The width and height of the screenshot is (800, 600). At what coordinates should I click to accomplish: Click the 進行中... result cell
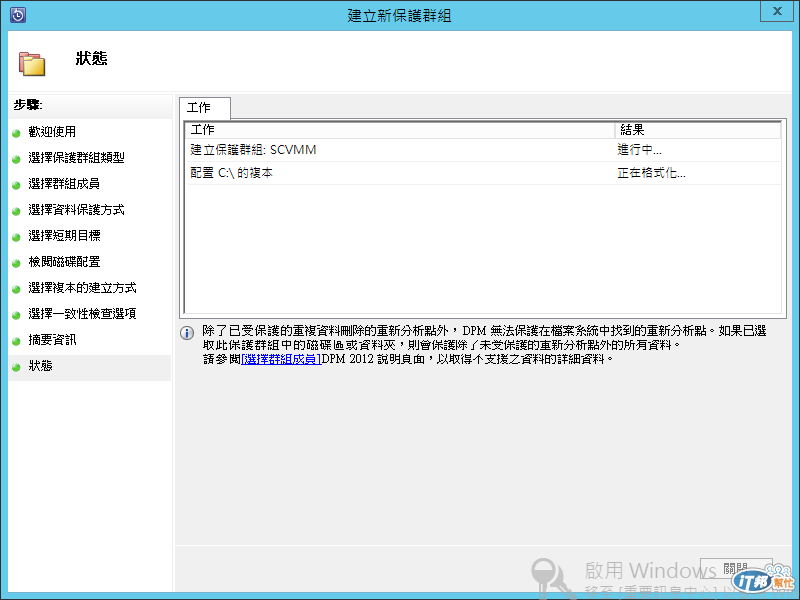point(639,150)
